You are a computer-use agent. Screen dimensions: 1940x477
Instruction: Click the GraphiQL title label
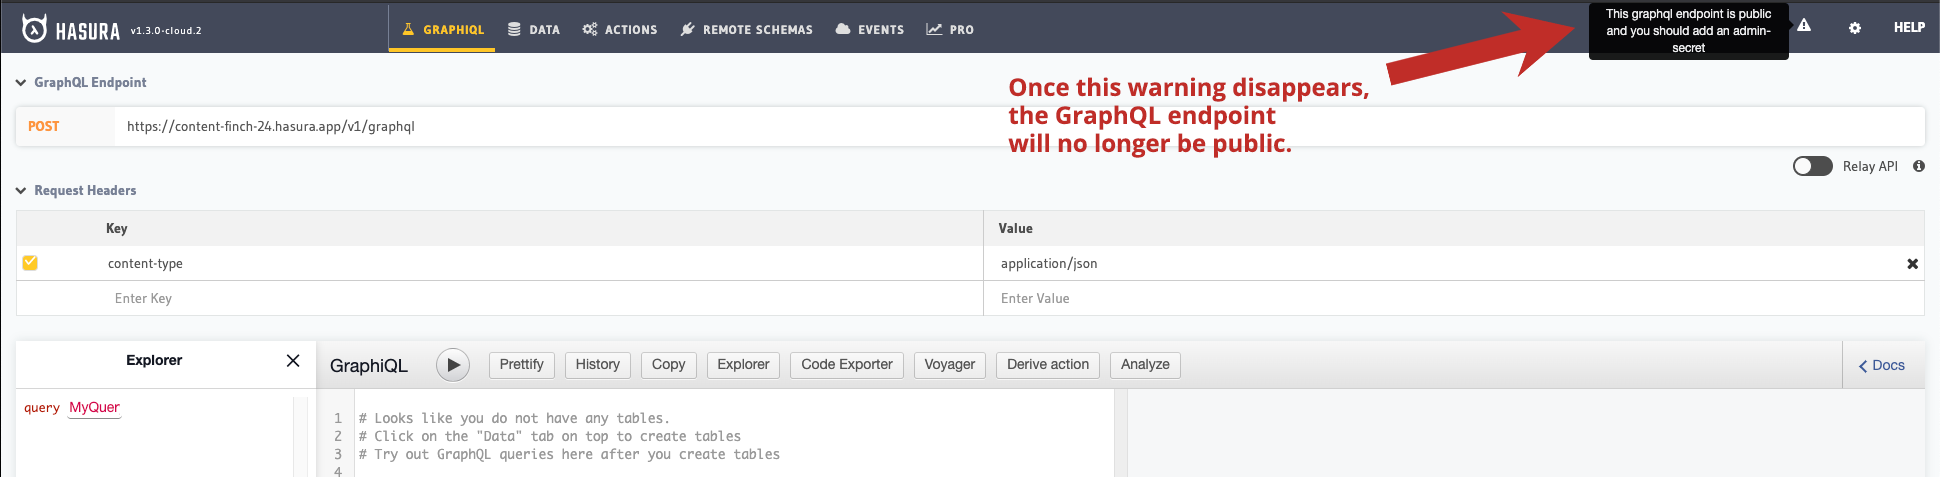[x=369, y=366]
